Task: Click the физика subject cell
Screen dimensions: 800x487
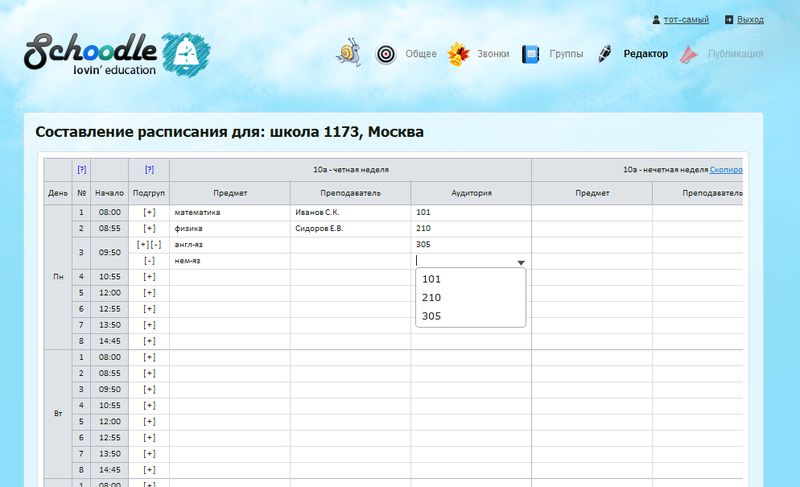Action: click(230, 228)
